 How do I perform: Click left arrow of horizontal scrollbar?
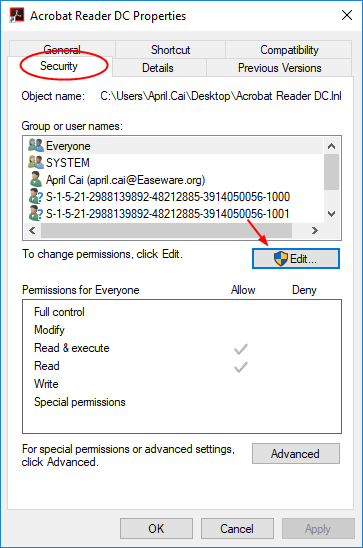tap(32, 230)
